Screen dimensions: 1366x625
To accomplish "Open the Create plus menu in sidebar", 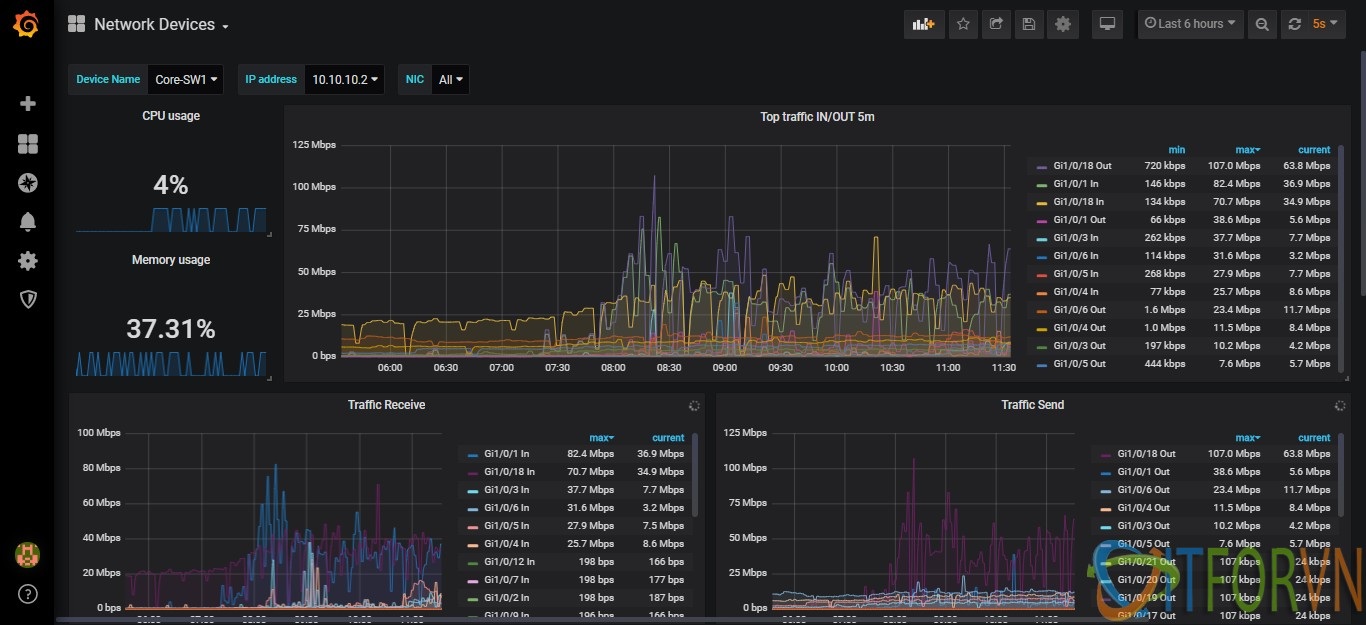I will click(x=28, y=104).
